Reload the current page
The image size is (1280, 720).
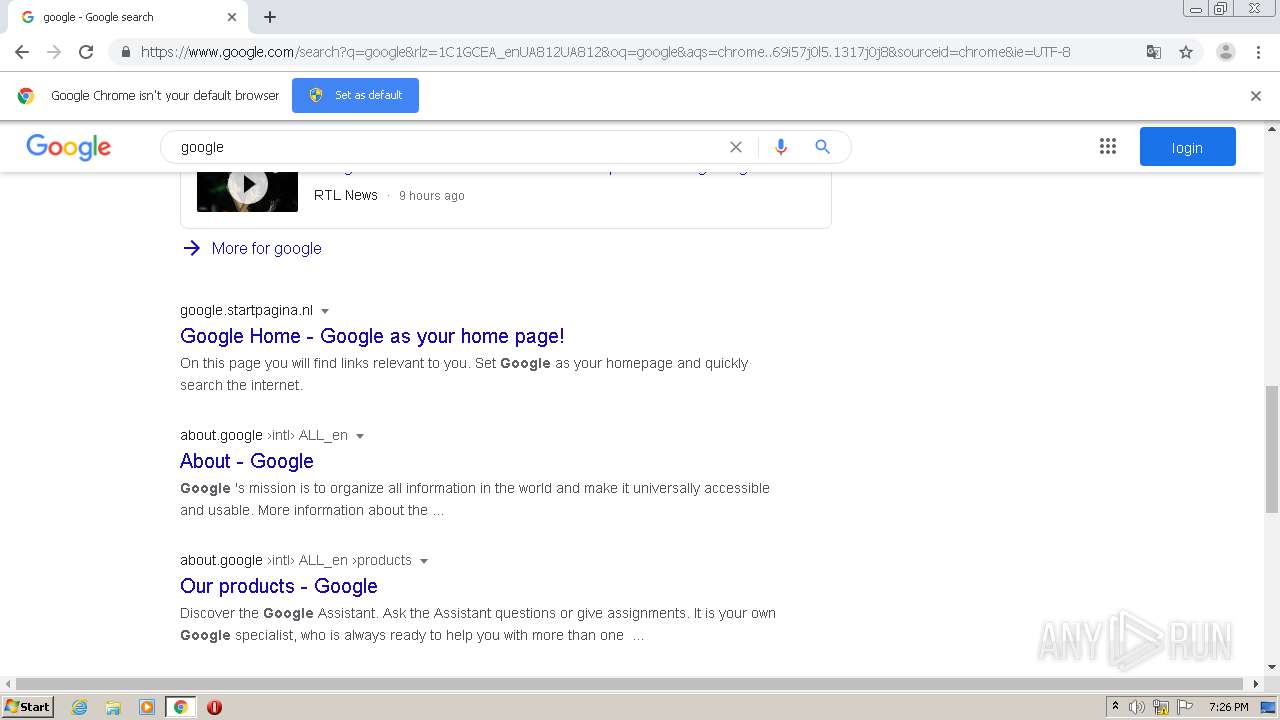click(x=86, y=52)
